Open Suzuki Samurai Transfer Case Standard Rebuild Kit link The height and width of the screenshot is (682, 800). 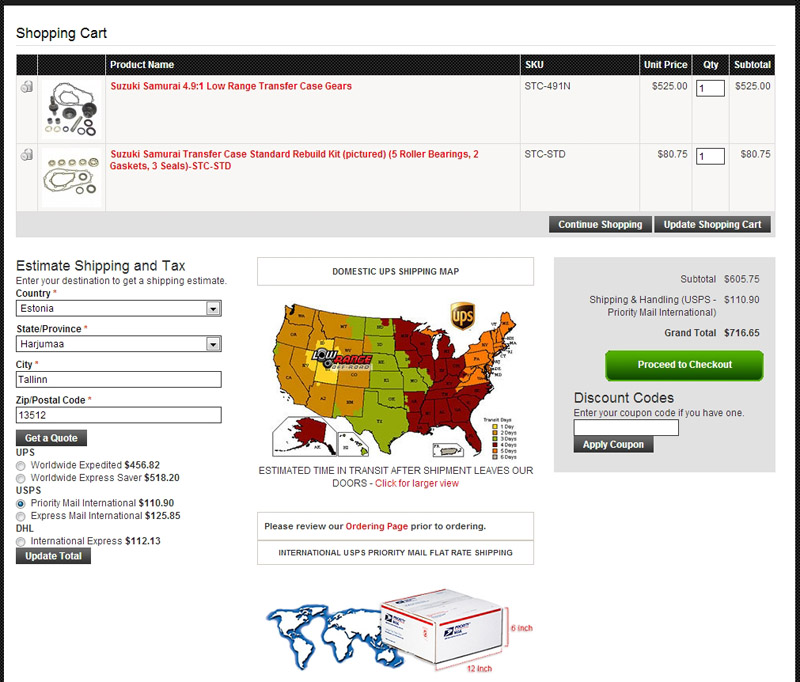tap(294, 160)
